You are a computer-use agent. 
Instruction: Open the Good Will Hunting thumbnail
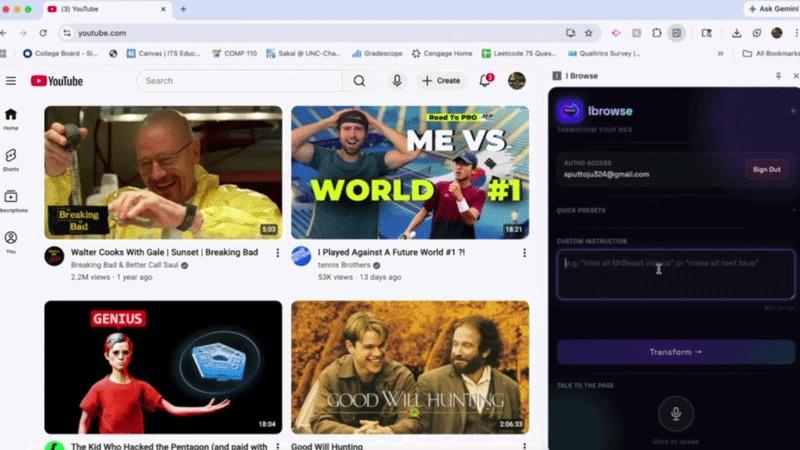click(410, 367)
